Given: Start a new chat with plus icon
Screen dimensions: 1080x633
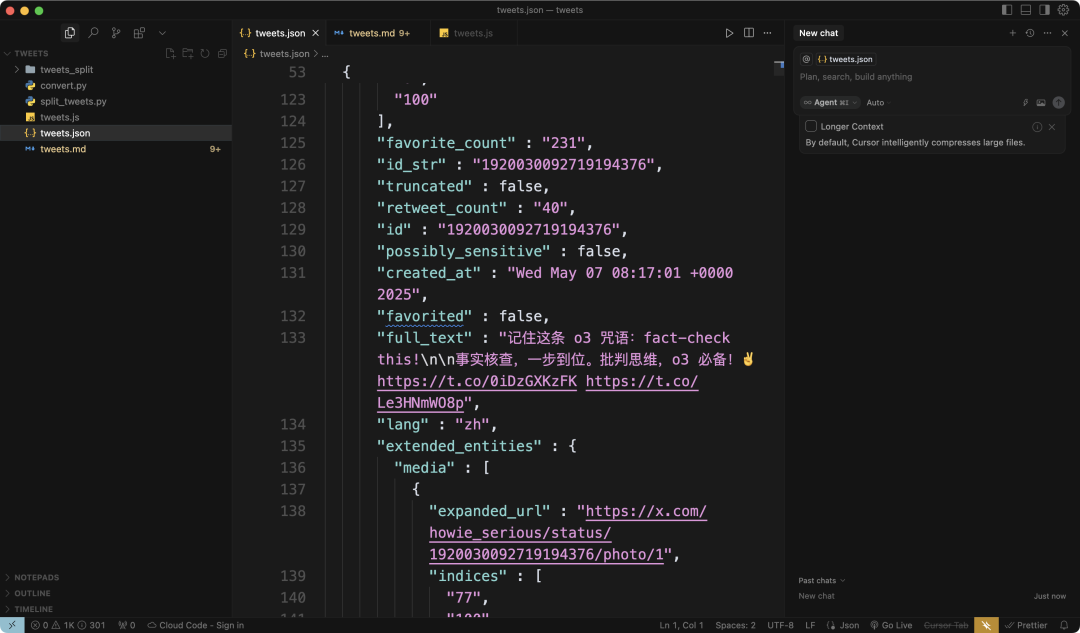Looking at the screenshot, I should 1012,33.
